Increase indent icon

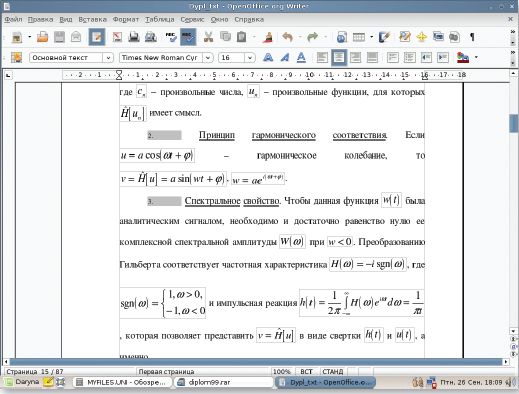click(443, 58)
